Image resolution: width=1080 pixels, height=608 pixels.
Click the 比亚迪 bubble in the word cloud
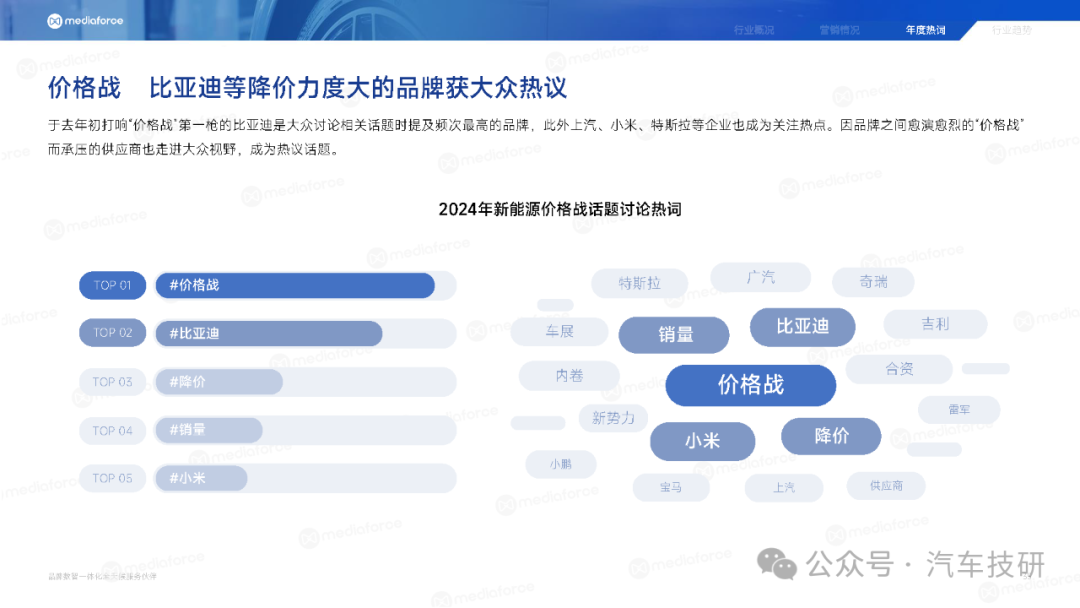[802, 327]
